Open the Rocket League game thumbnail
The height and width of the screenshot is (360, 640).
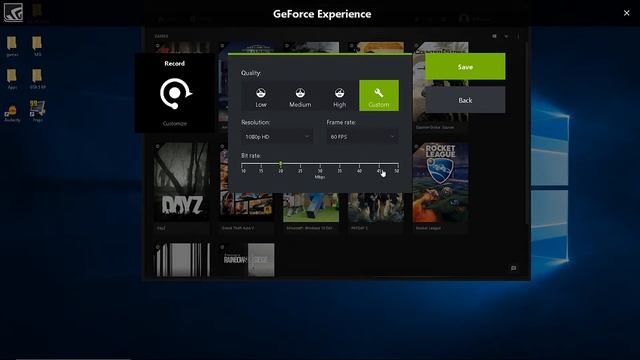pos(440,182)
